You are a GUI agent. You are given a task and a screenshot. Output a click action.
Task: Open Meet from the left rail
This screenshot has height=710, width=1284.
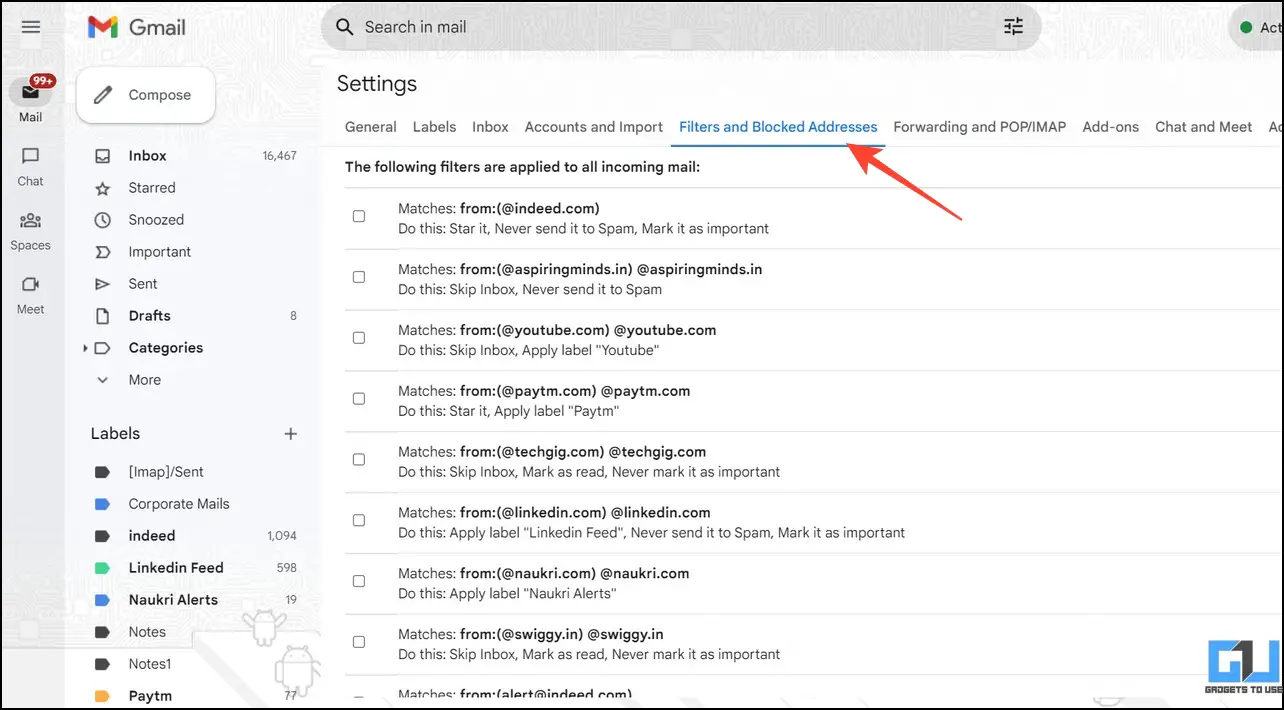tap(30, 294)
